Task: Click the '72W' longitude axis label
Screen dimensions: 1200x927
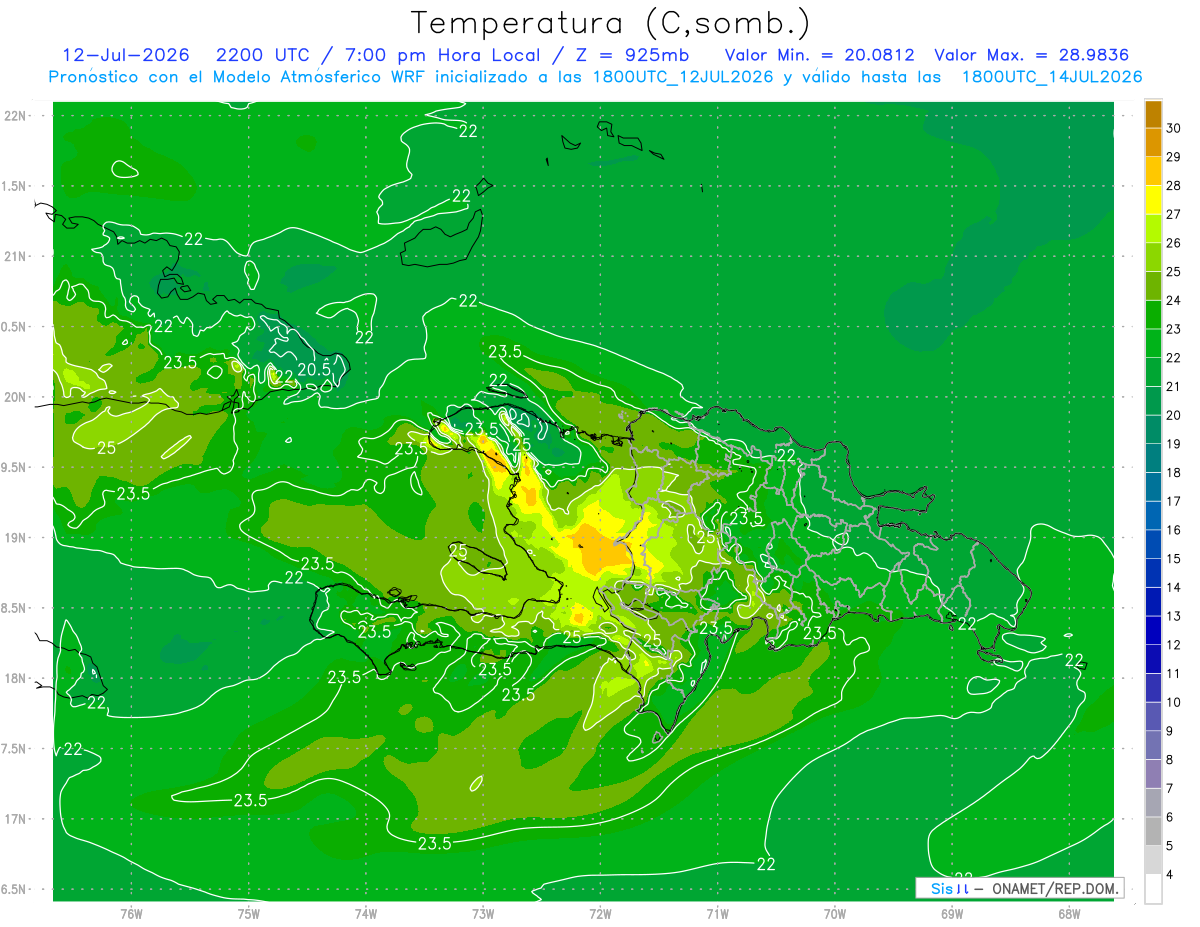Action: (600, 913)
